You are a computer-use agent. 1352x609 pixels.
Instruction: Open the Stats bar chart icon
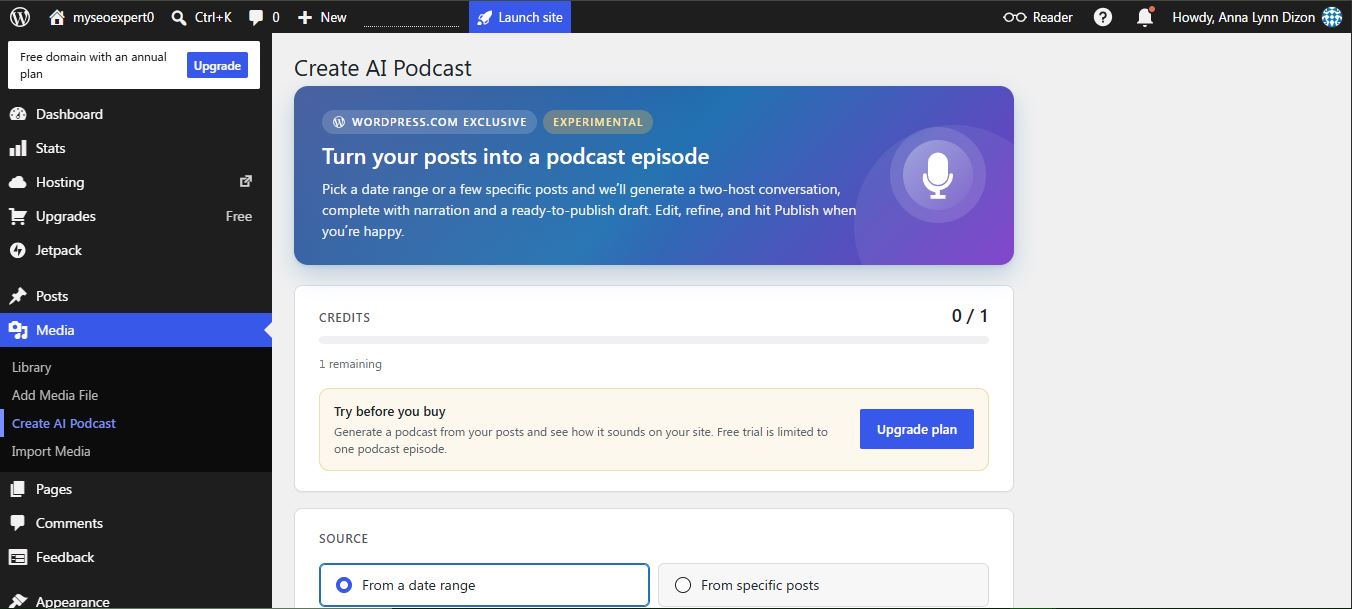pyautogui.click(x=18, y=148)
